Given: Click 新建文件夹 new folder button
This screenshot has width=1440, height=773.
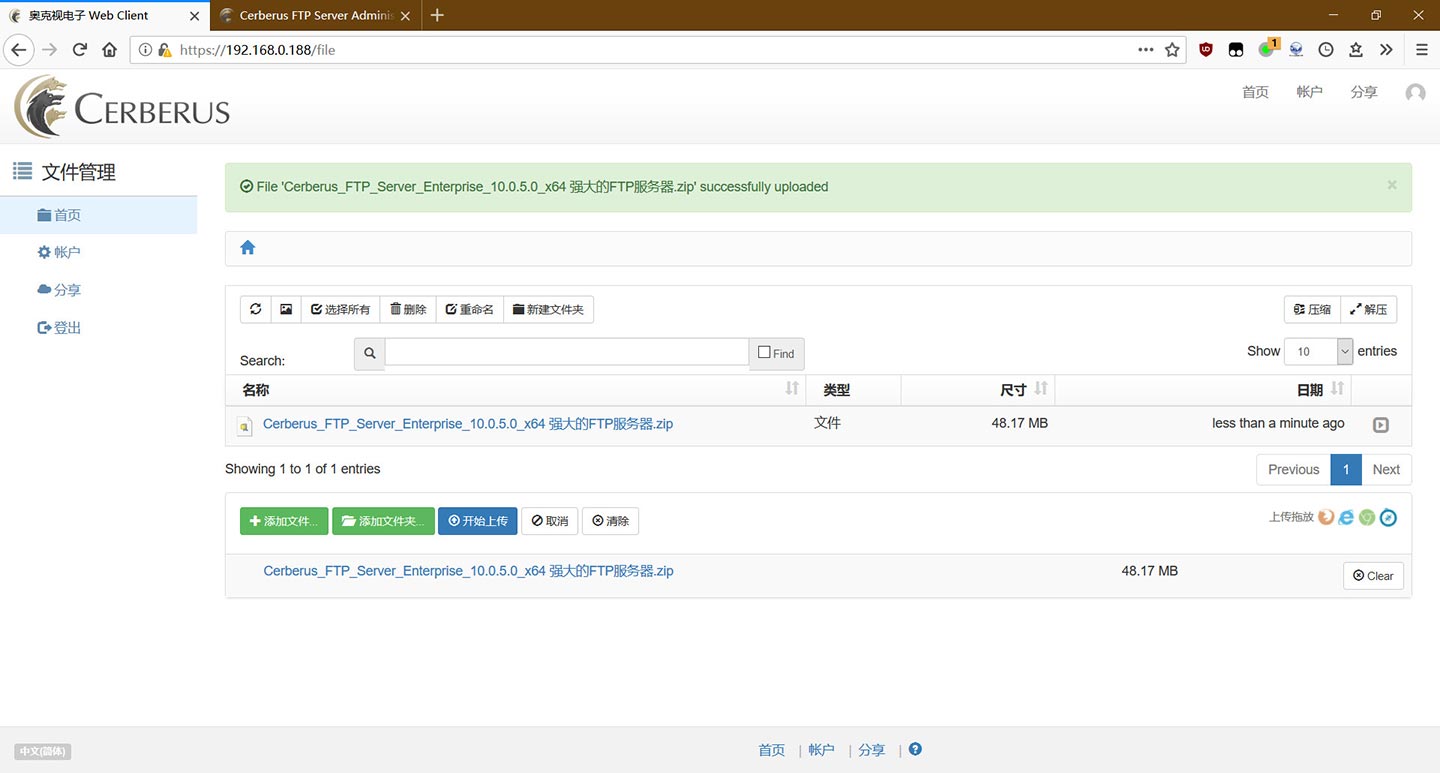Looking at the screenshot, I should [x=548, y=309].
